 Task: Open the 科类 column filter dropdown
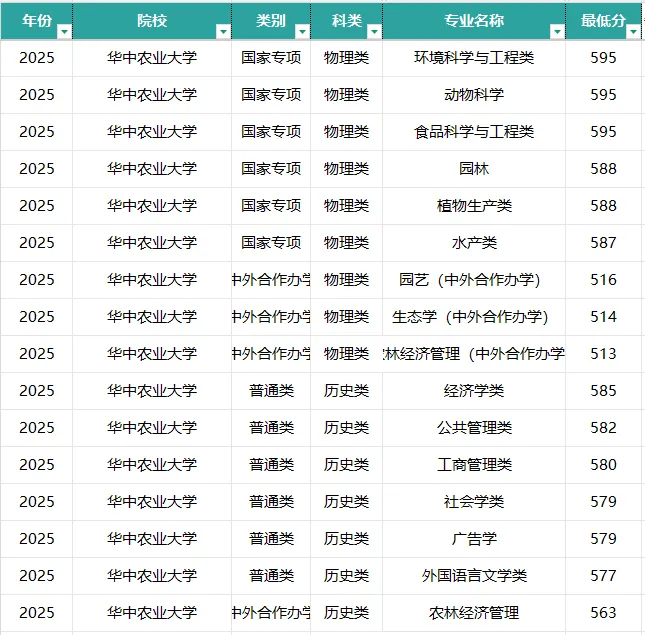click(374, 31)
